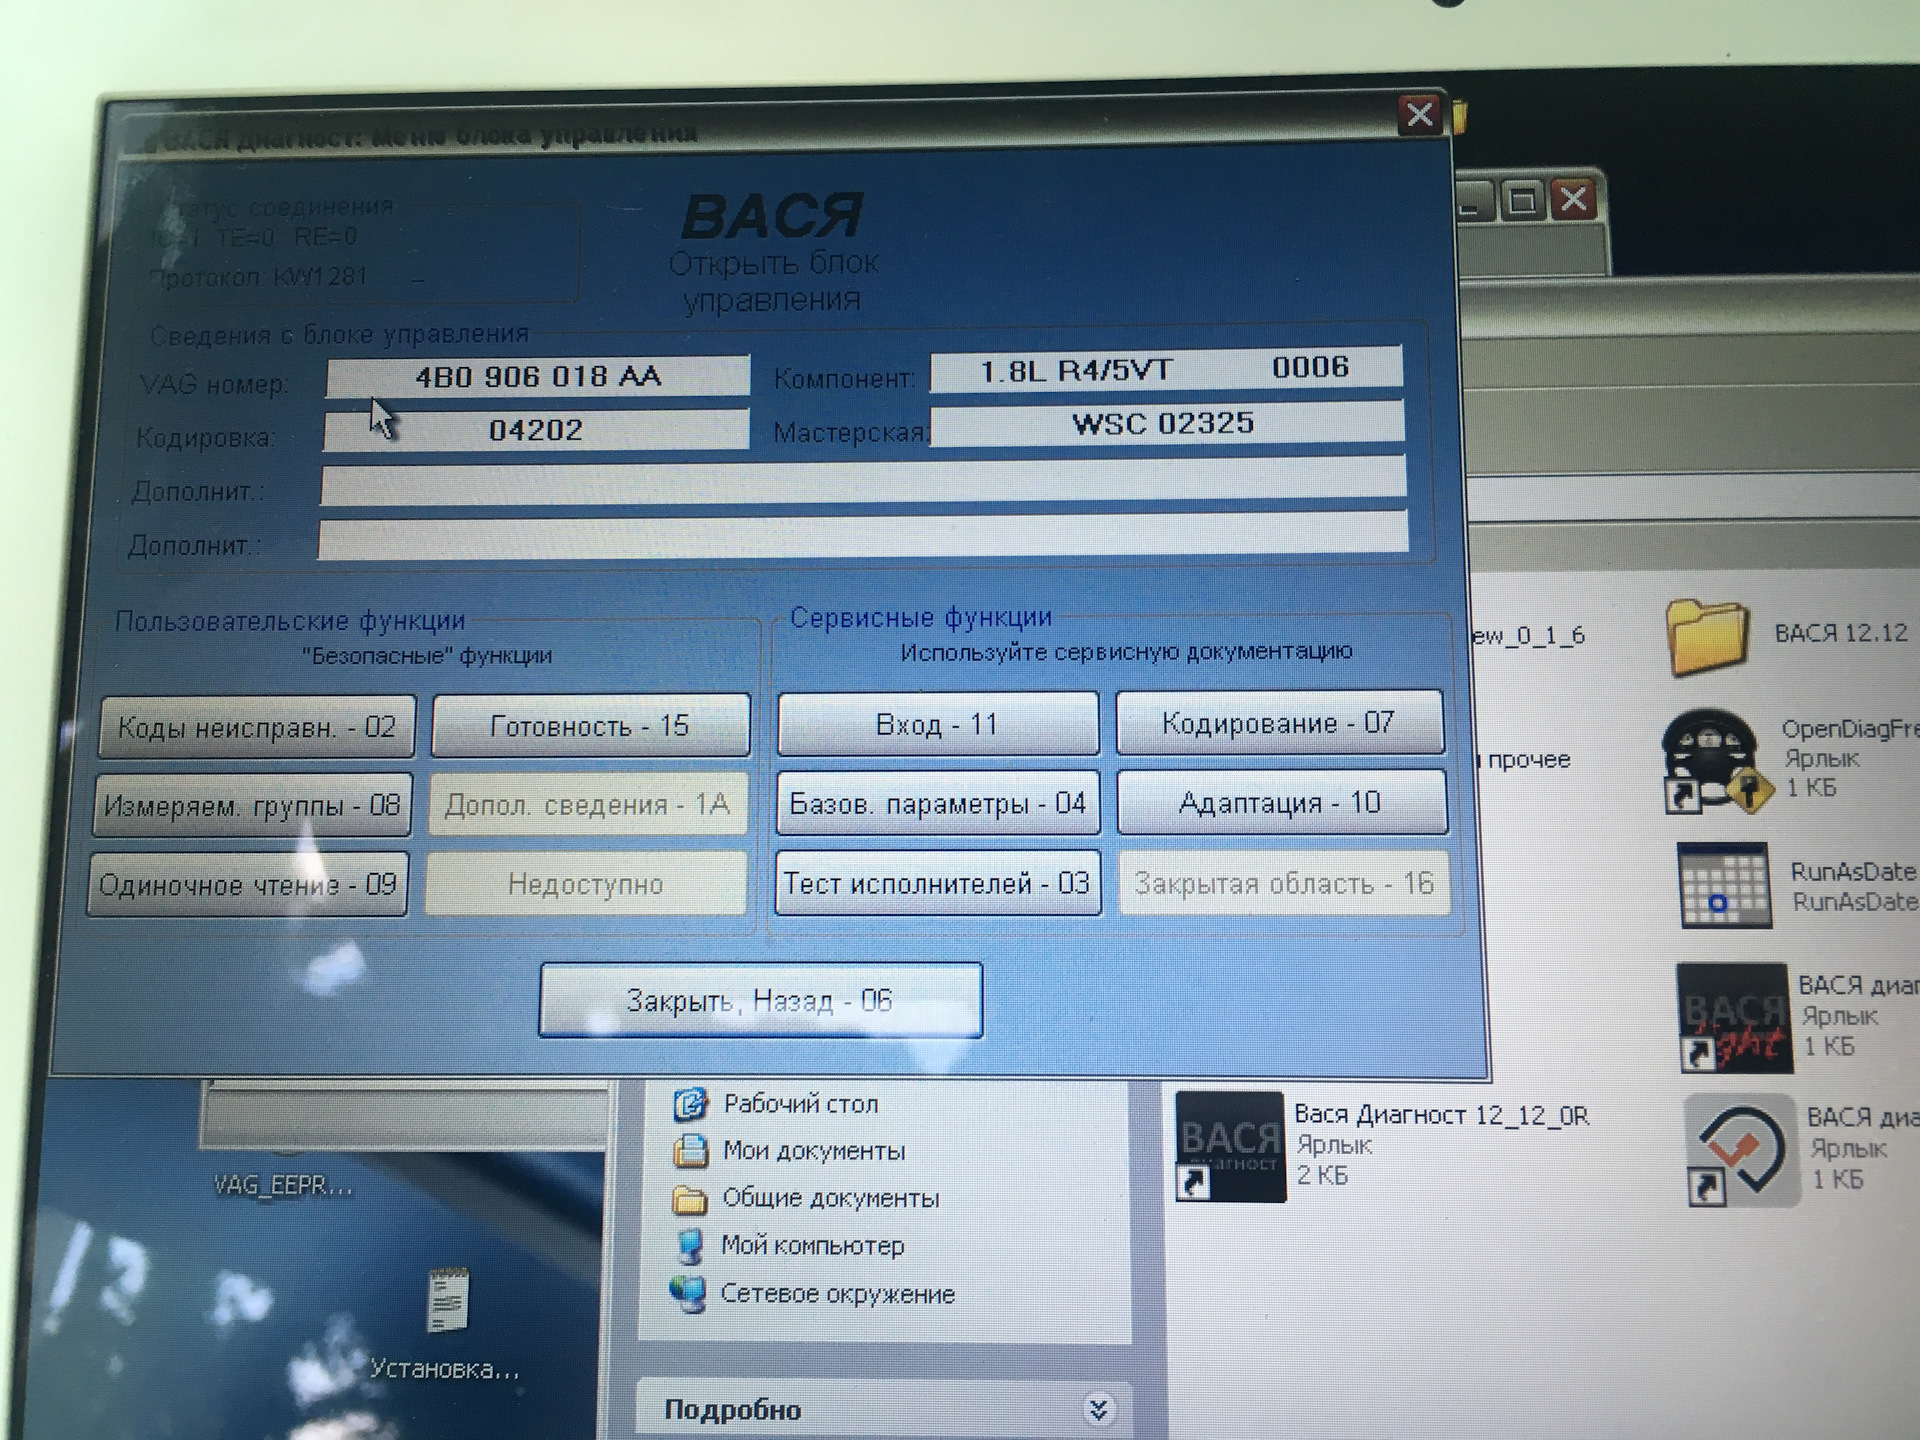Select the Вася Диагност 12_12_0R file name
Screen dimensions: 1920x1440
coord(1441,1115)
